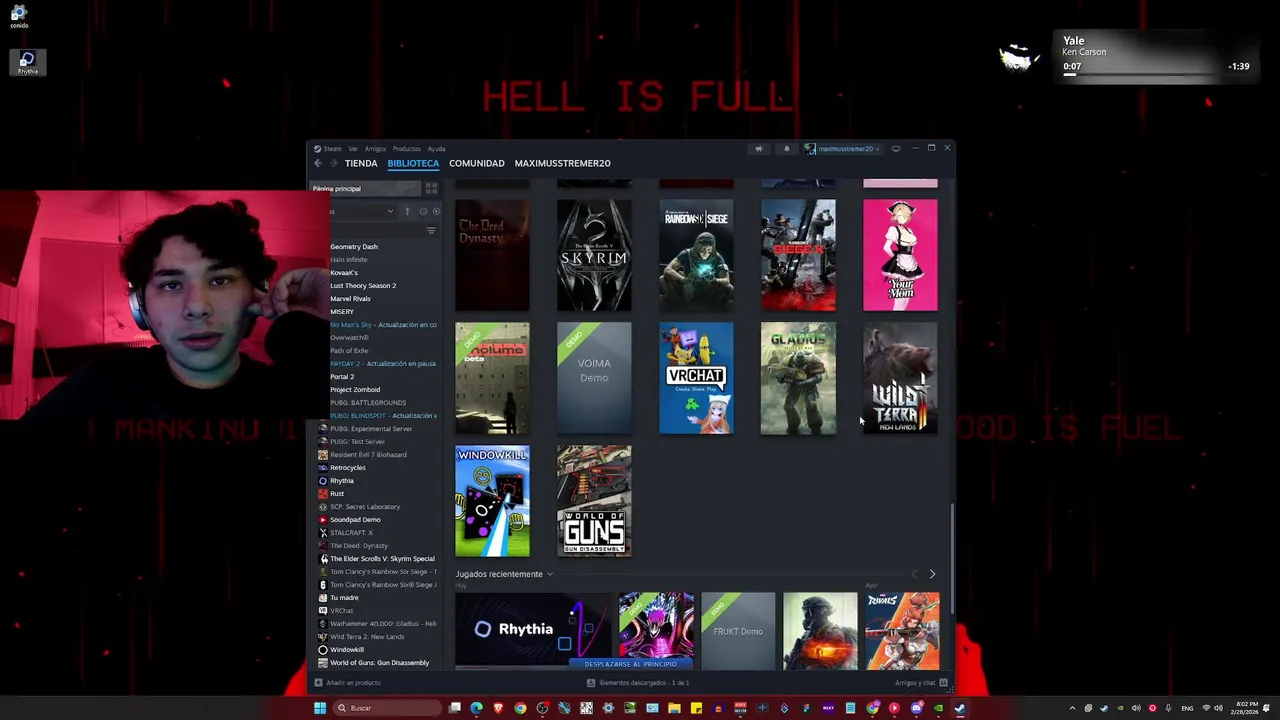Switch to the COMUNIDAD tab
This screenshot has height=720, width=1280.
[476, 163]
